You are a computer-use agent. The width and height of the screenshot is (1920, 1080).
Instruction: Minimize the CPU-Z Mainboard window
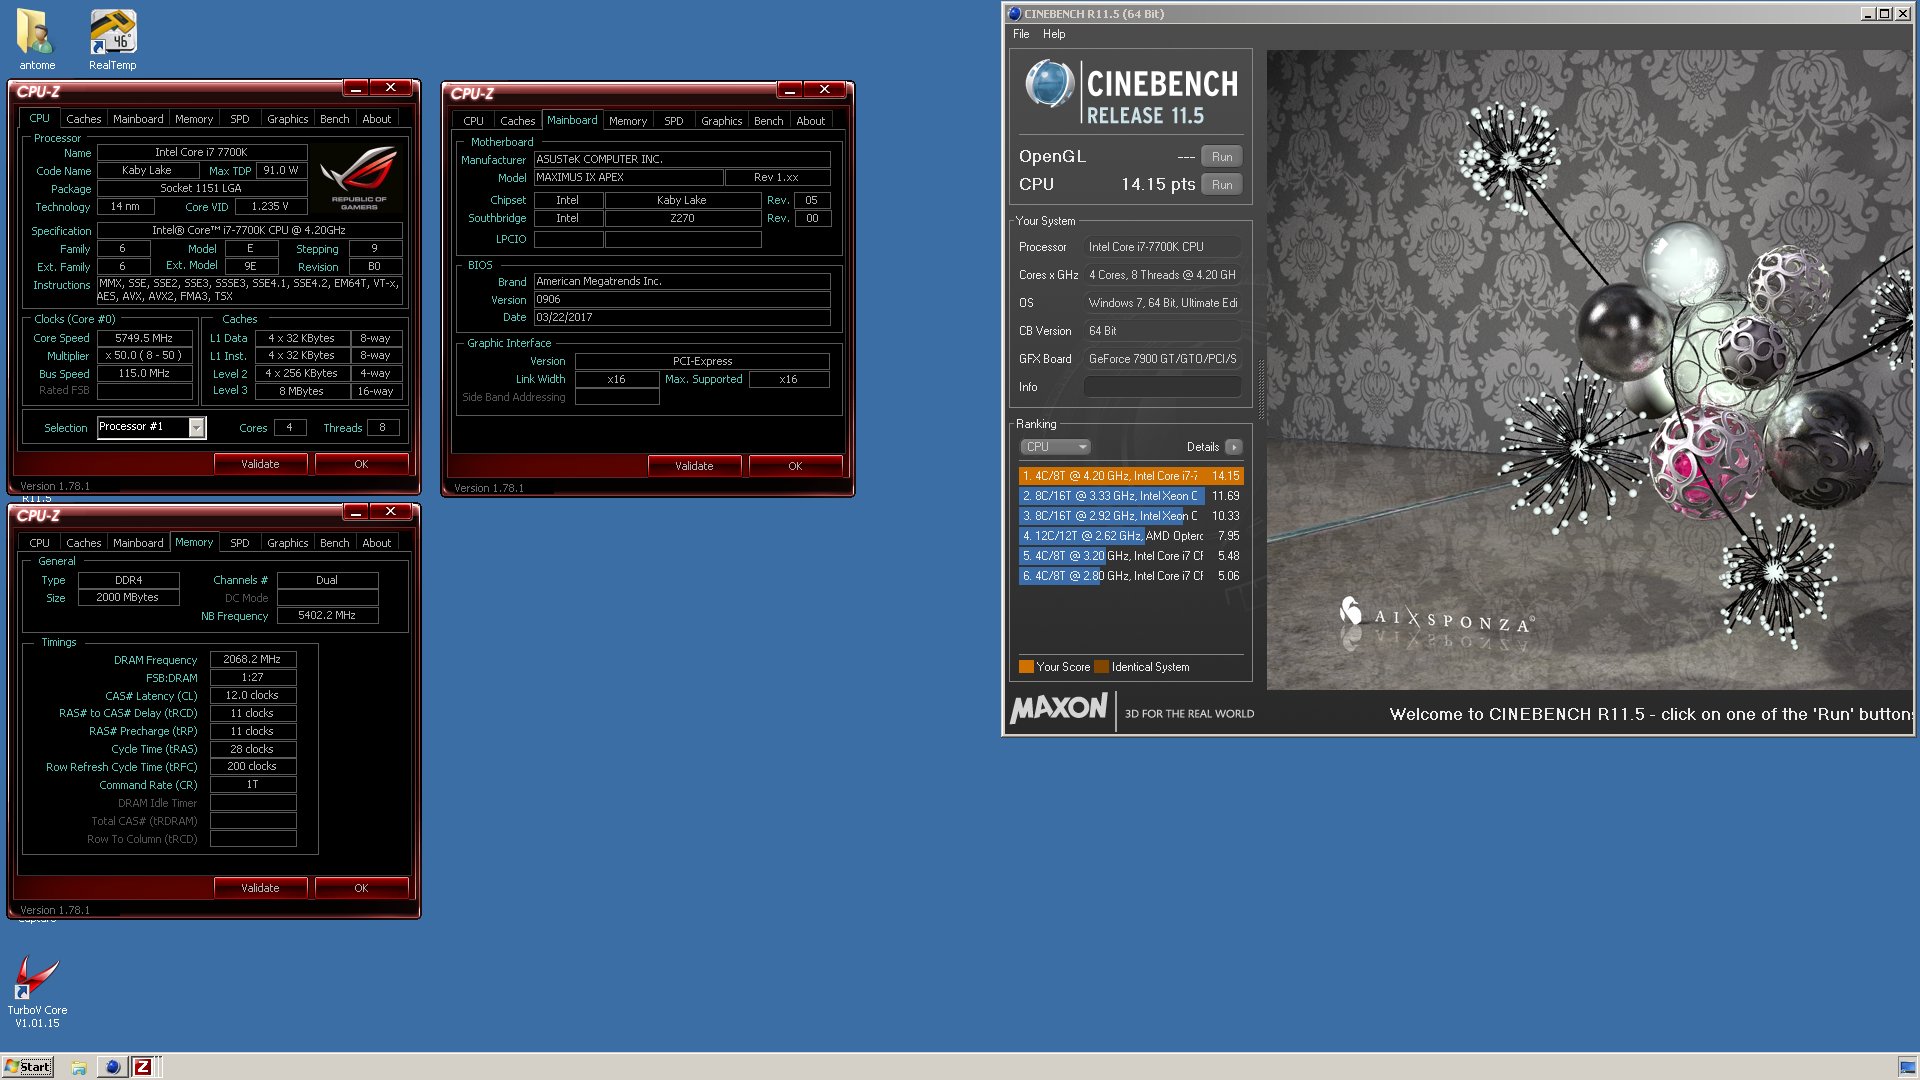coord(790,90)
